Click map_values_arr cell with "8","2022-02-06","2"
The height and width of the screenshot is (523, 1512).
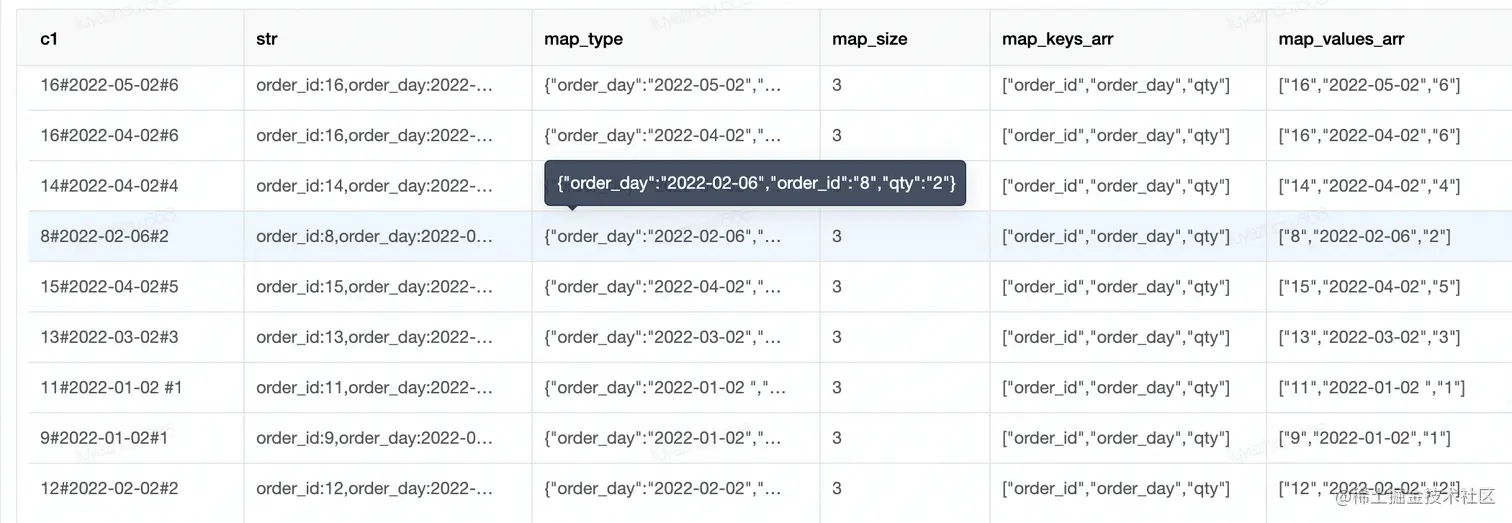(x=1364, y=236)
